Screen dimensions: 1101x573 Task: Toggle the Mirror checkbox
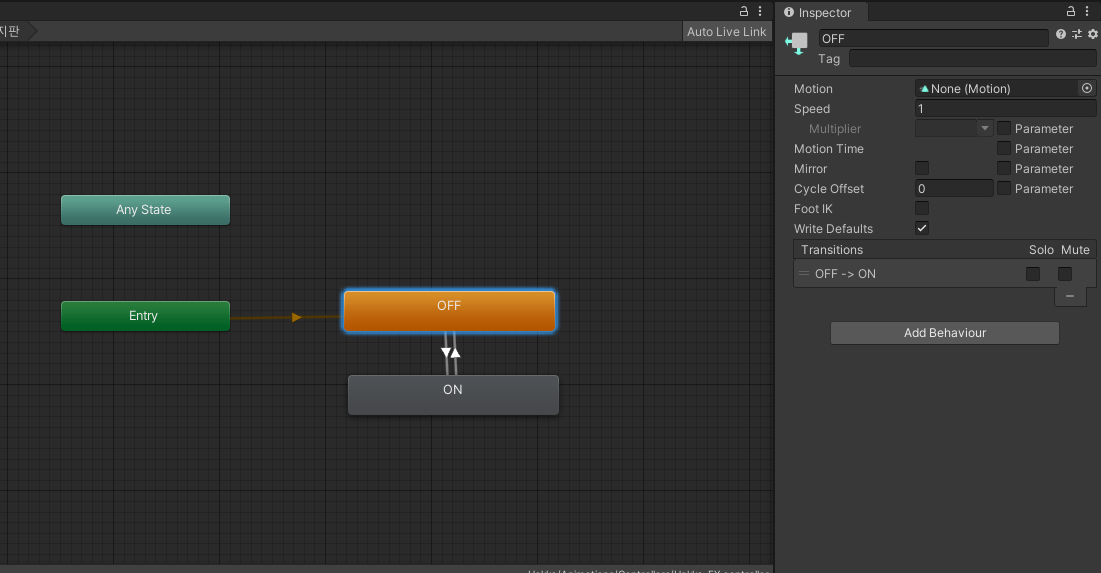pos(922,169)
